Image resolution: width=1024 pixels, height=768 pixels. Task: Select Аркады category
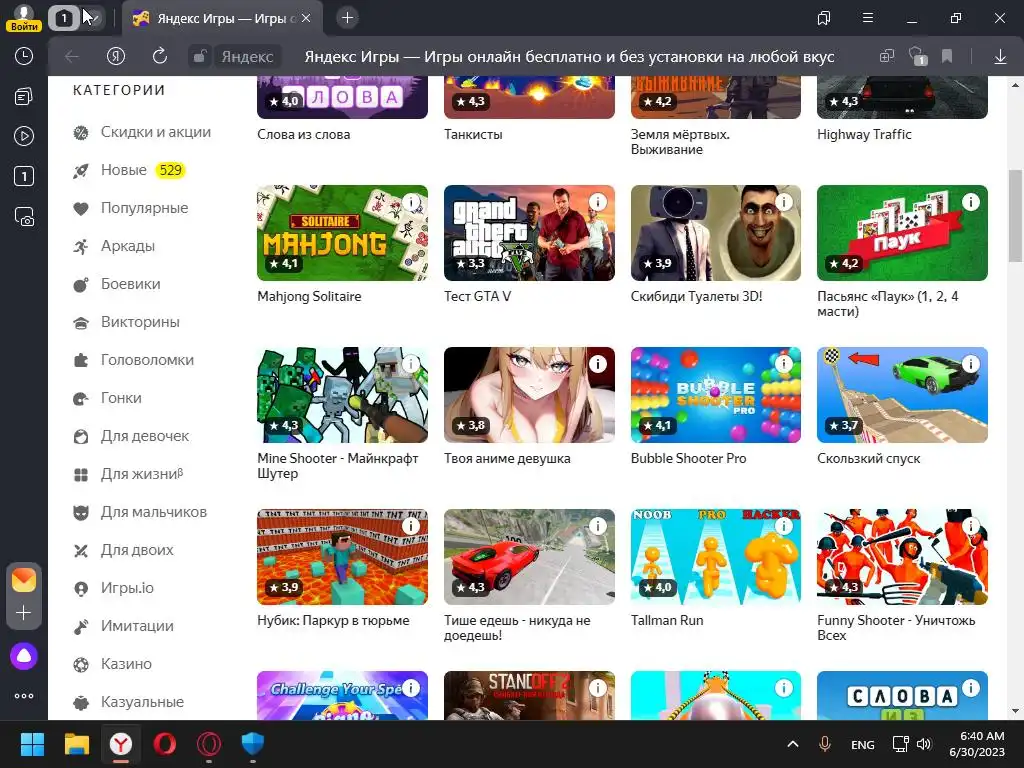click(114, 246)
